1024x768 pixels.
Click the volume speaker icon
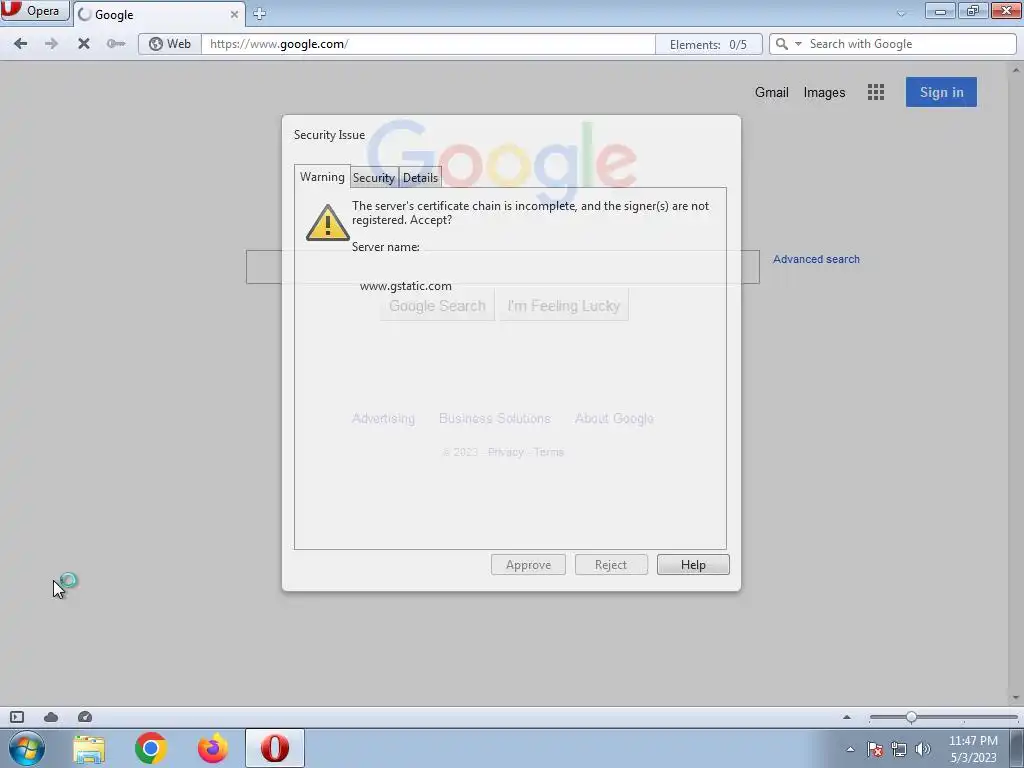(x=923, y=749)
